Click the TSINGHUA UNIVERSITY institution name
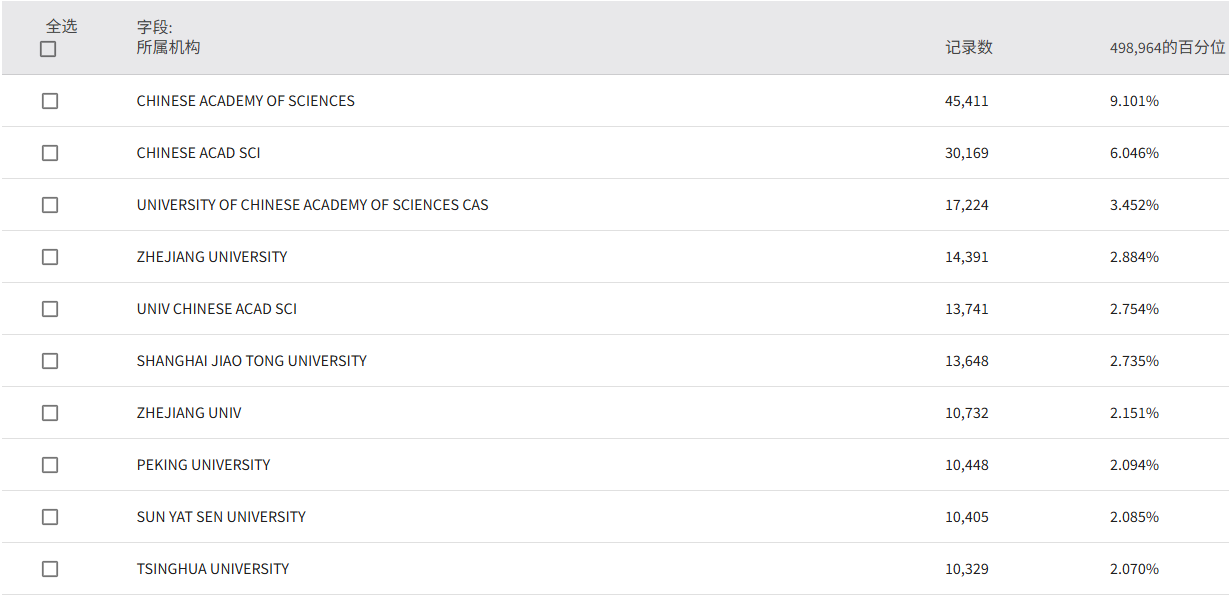The width and height of the screenshot is (1229, 598). [x=212, y=569]
